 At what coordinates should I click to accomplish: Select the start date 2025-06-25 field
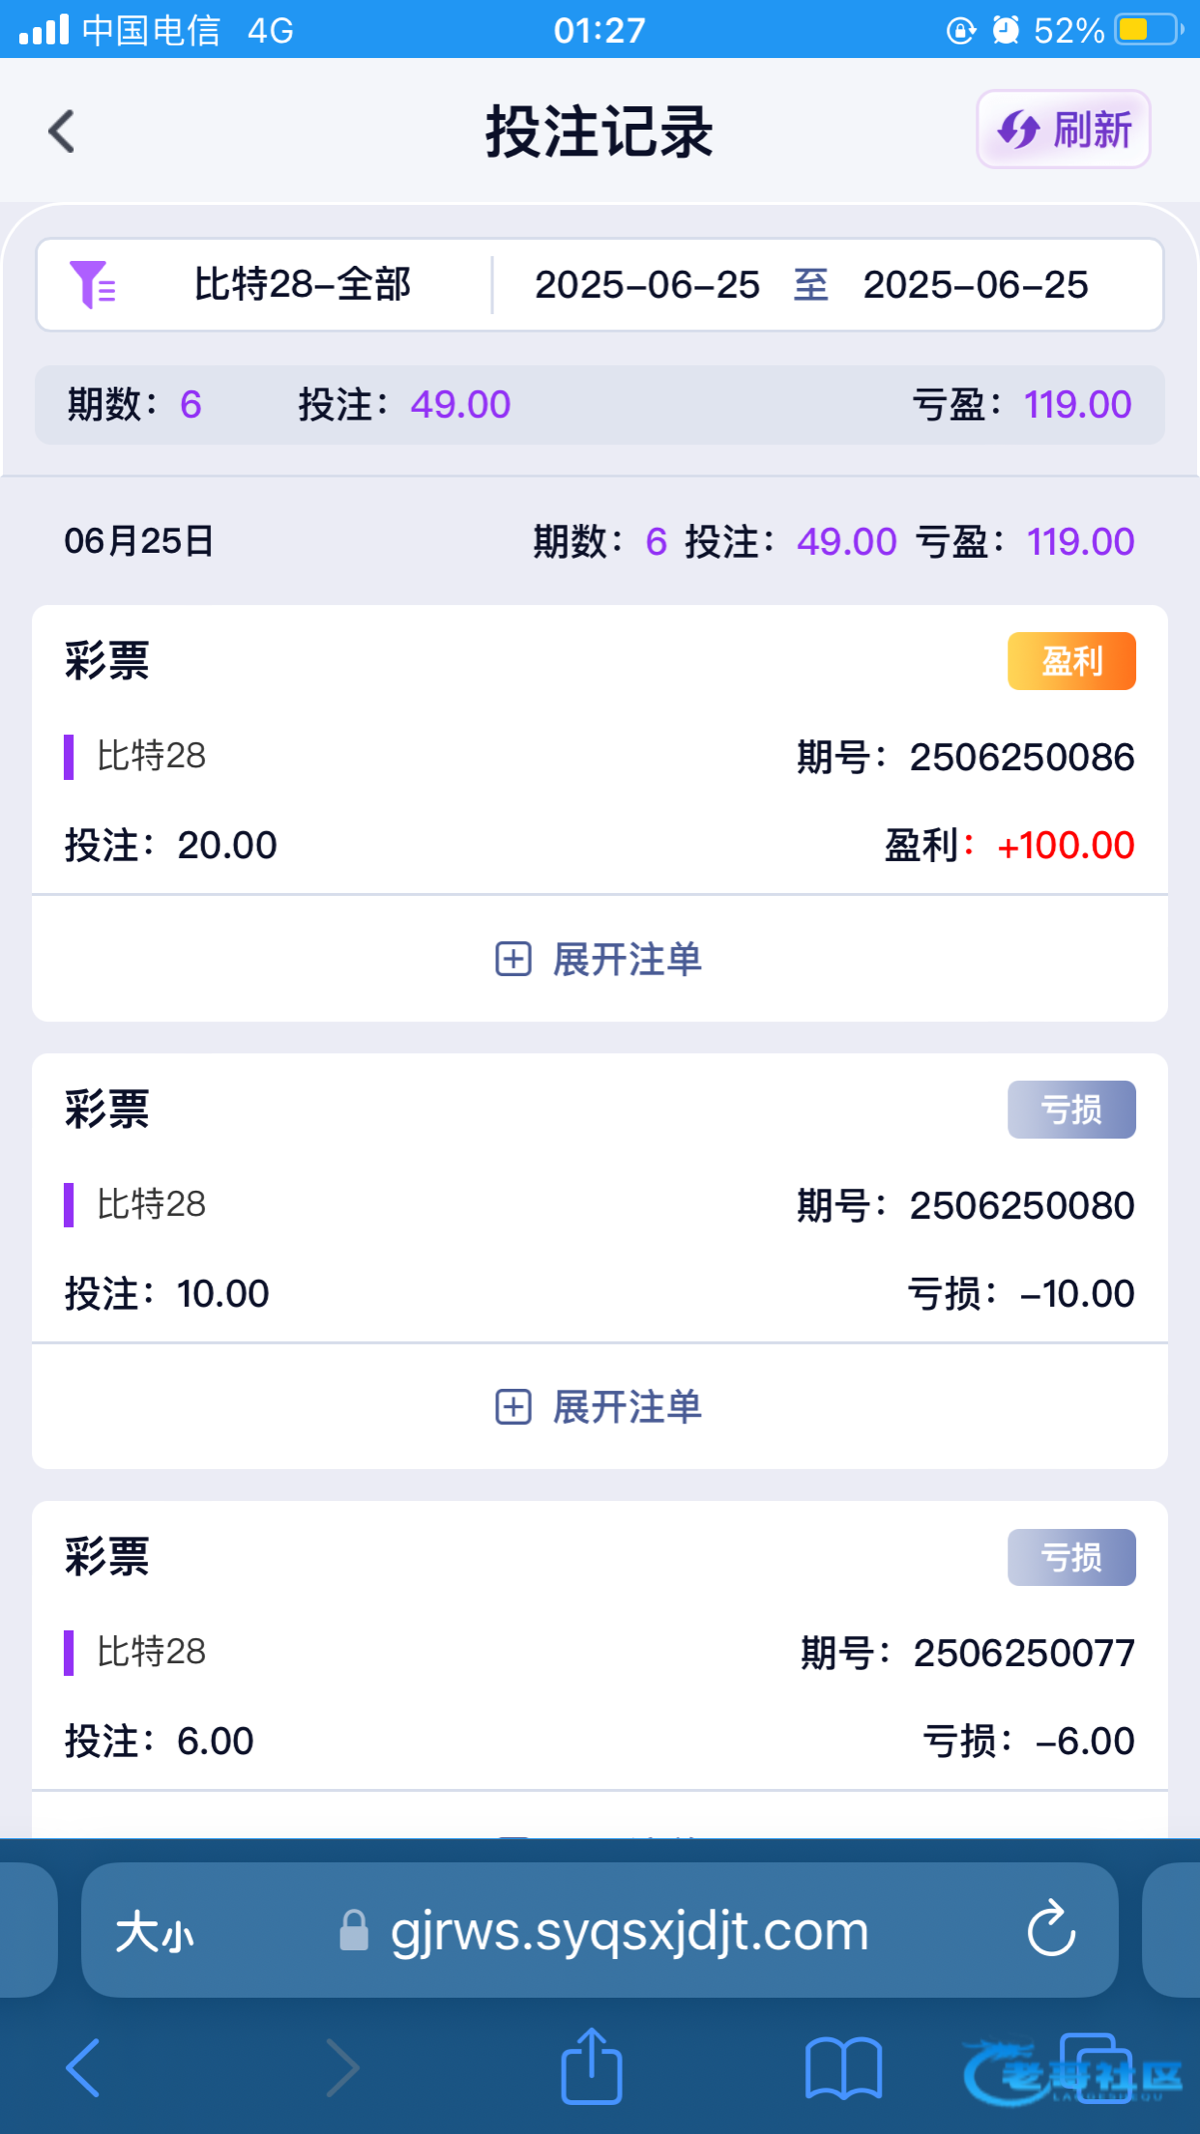click(x=647, y=285)
